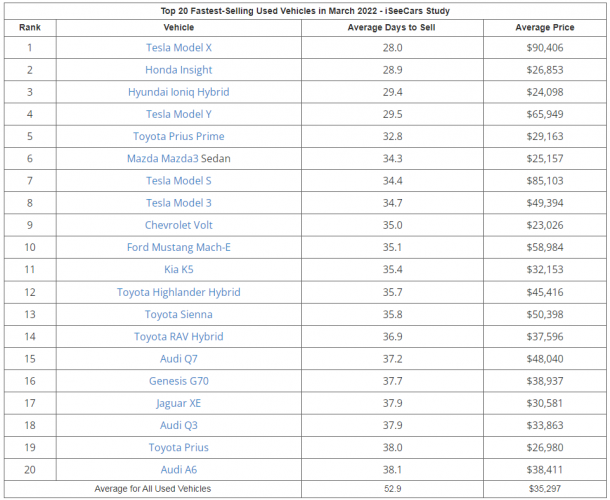Open the Toyota Sienna link
This screenshot has width=610, height=500.
click(x=178, y=314)
